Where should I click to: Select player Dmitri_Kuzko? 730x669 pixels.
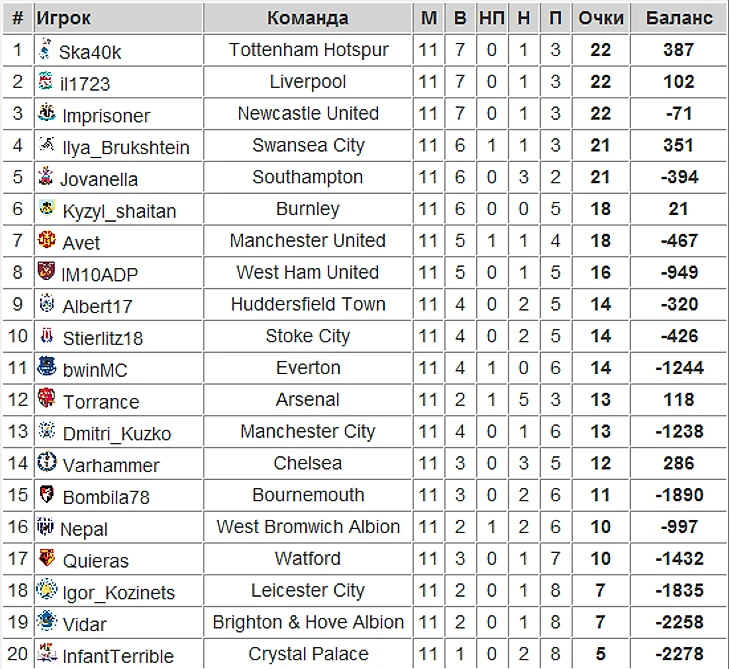click(x=116, y=434)
